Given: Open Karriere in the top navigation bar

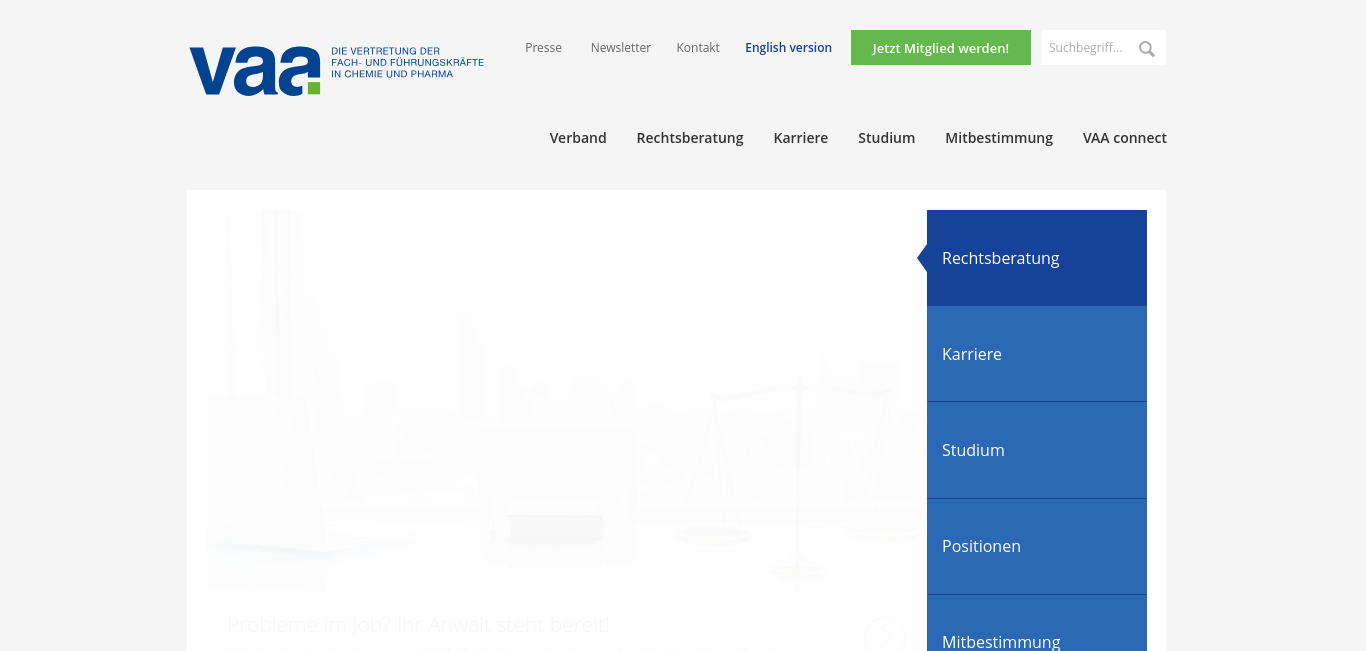Looking at the screenshot, I should [x=801, y=138].
